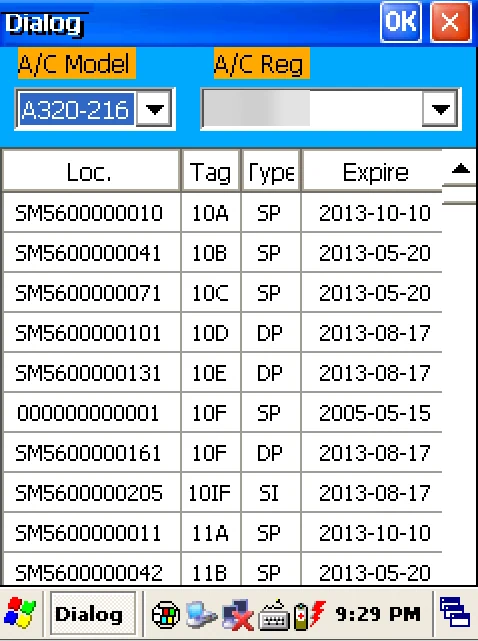Image resolution: width=478 pixels, height=641 pixels.
Task: Click the Tag column header
Action: point(211,171)
